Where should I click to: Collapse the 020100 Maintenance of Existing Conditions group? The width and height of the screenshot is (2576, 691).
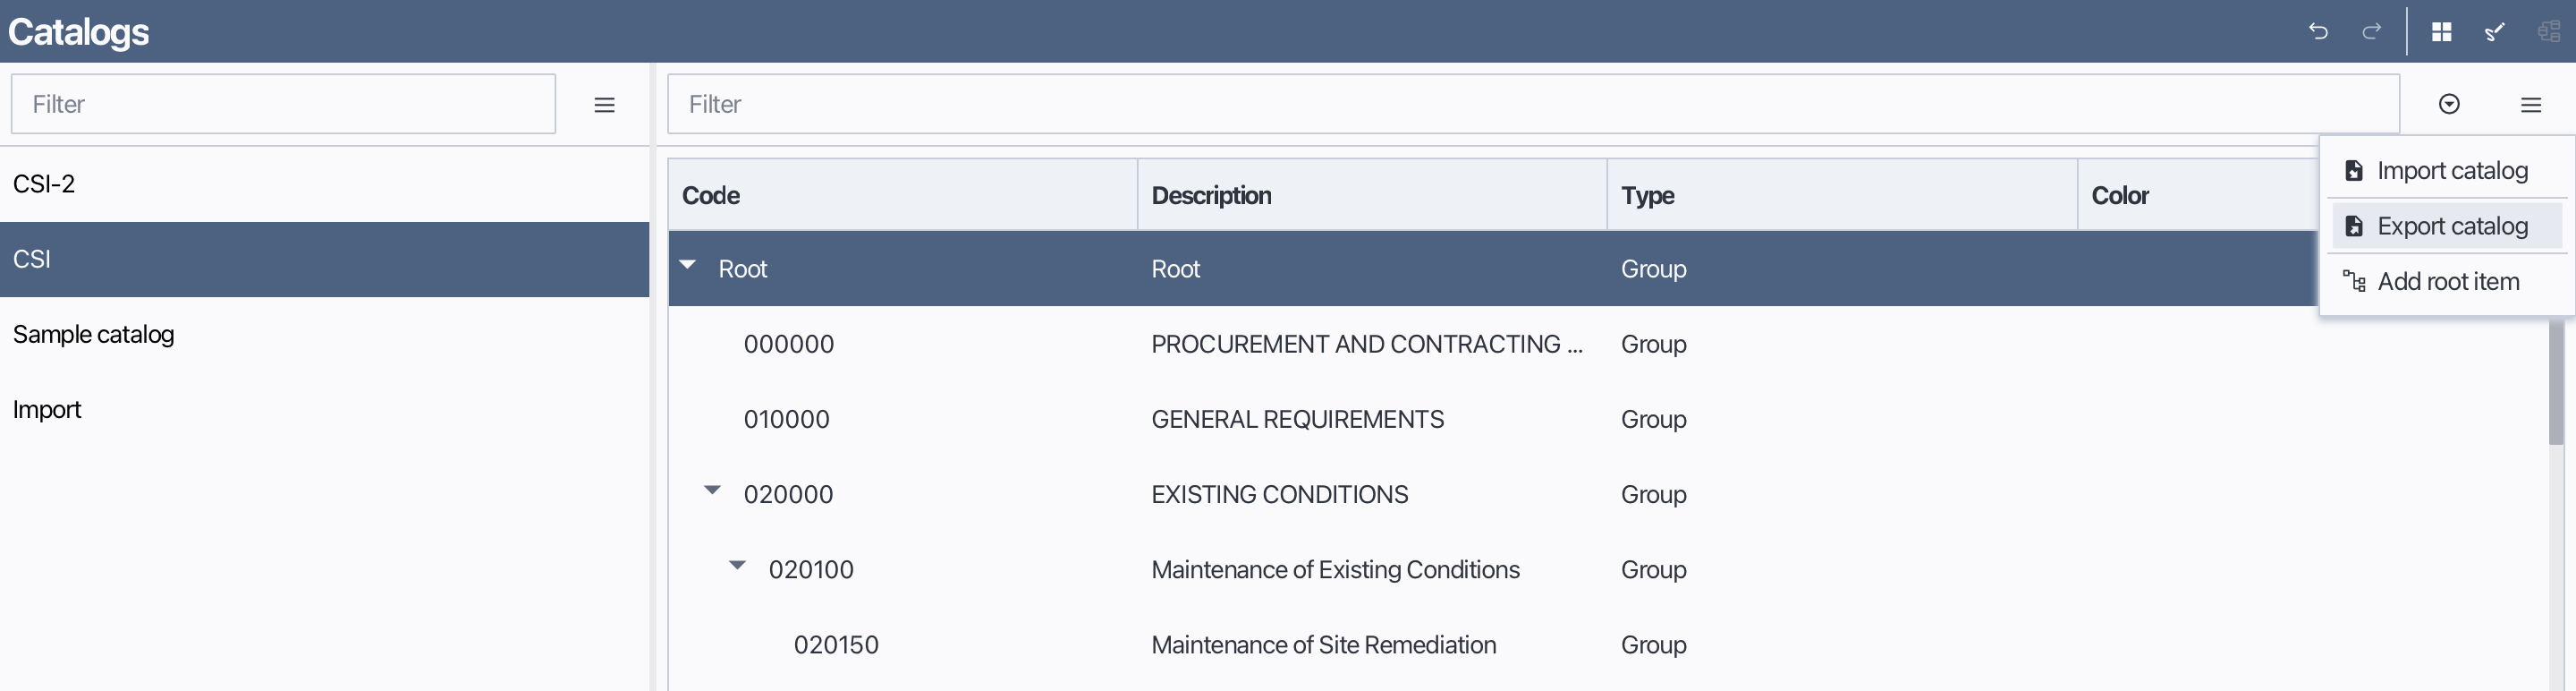pos(738,565)
